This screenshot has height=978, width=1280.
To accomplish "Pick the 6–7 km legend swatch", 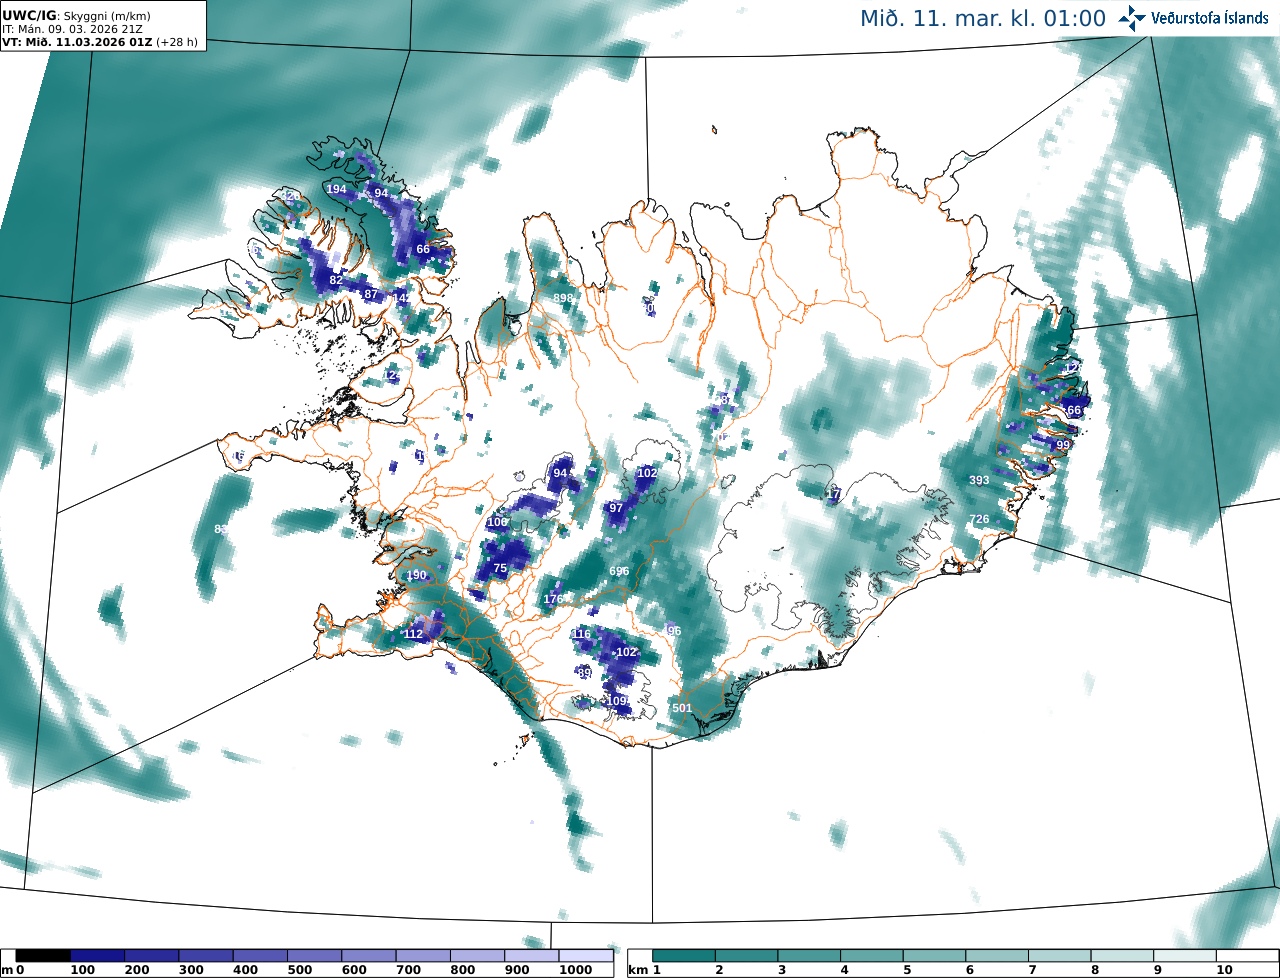I will (x=997, y=956).
